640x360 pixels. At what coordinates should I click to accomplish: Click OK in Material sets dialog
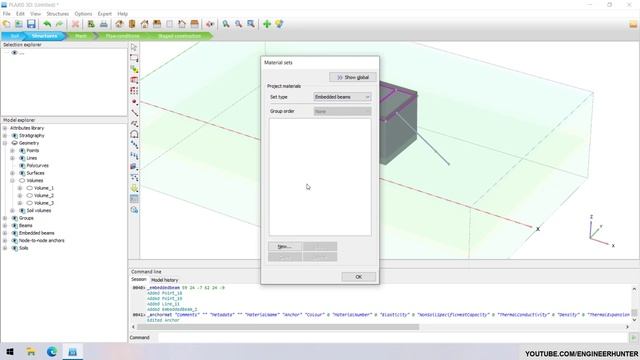(358, 277)
